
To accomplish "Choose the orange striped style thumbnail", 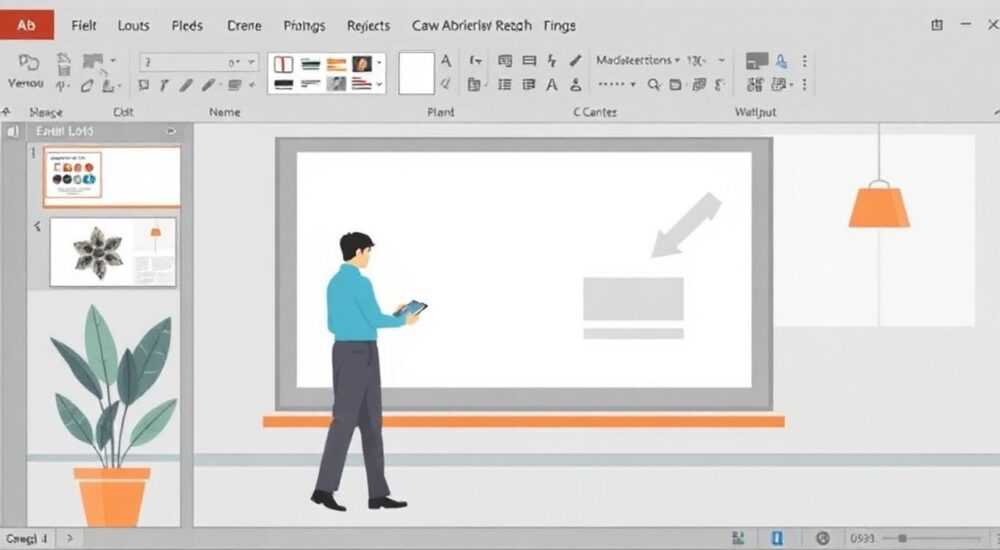I will pos(336,64).
